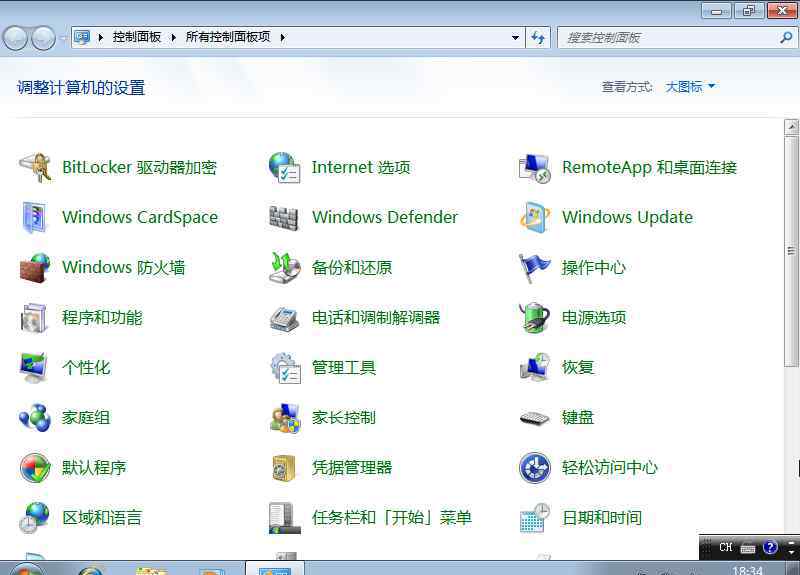Open the Internet 选项 globe icon
Viewport: 800px width, 575px height.
tap(284, 167)
